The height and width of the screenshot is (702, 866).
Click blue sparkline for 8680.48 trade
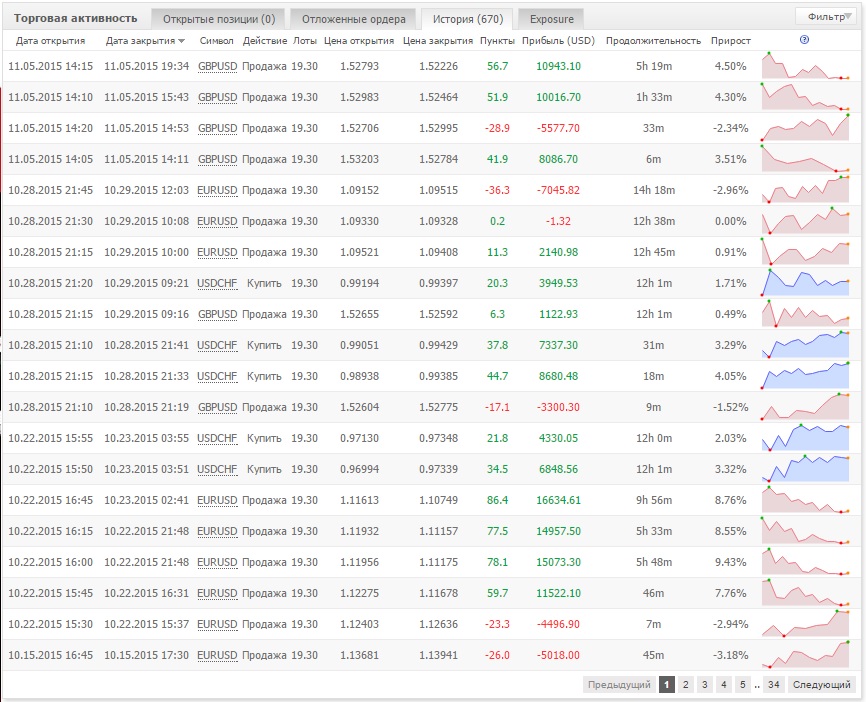(x=805, y=376)
